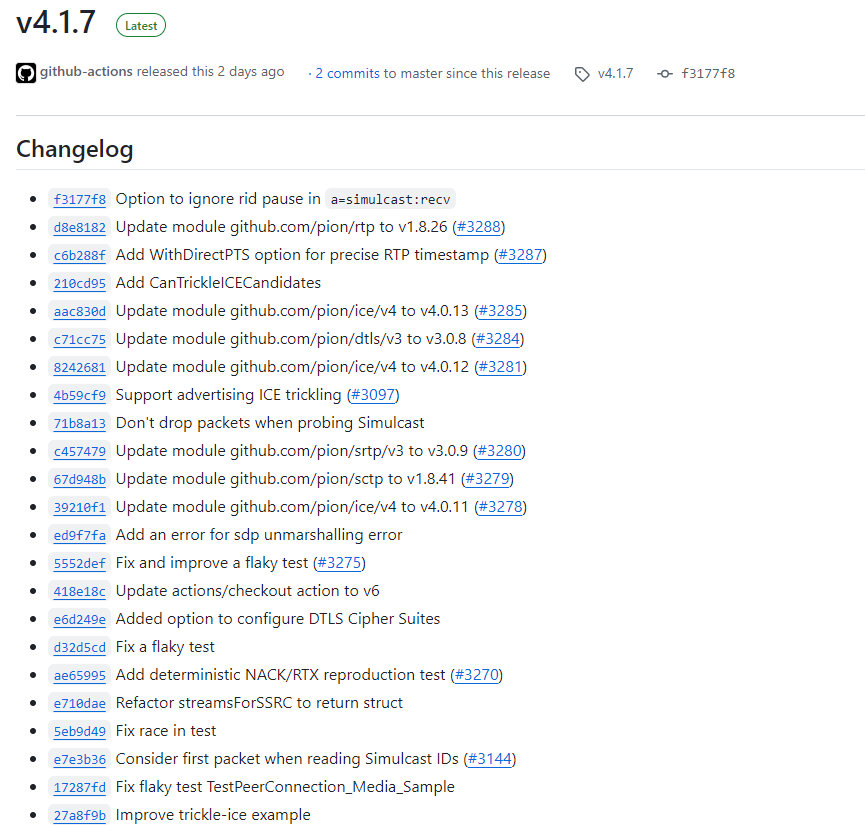This screenshot has width=865, height=827.
Task: Open commit c71cc75
Action: pos(79,339)
